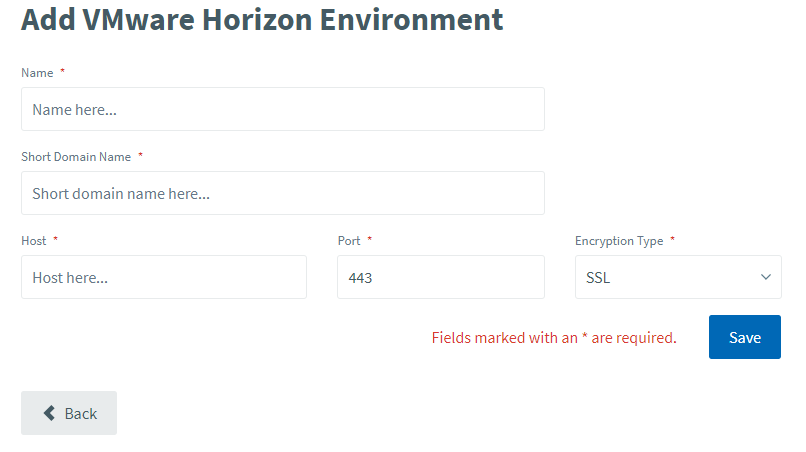Click the 'Short Domain Name' label
This screenshot has width=806, height=452.
[x=76, y=157]
